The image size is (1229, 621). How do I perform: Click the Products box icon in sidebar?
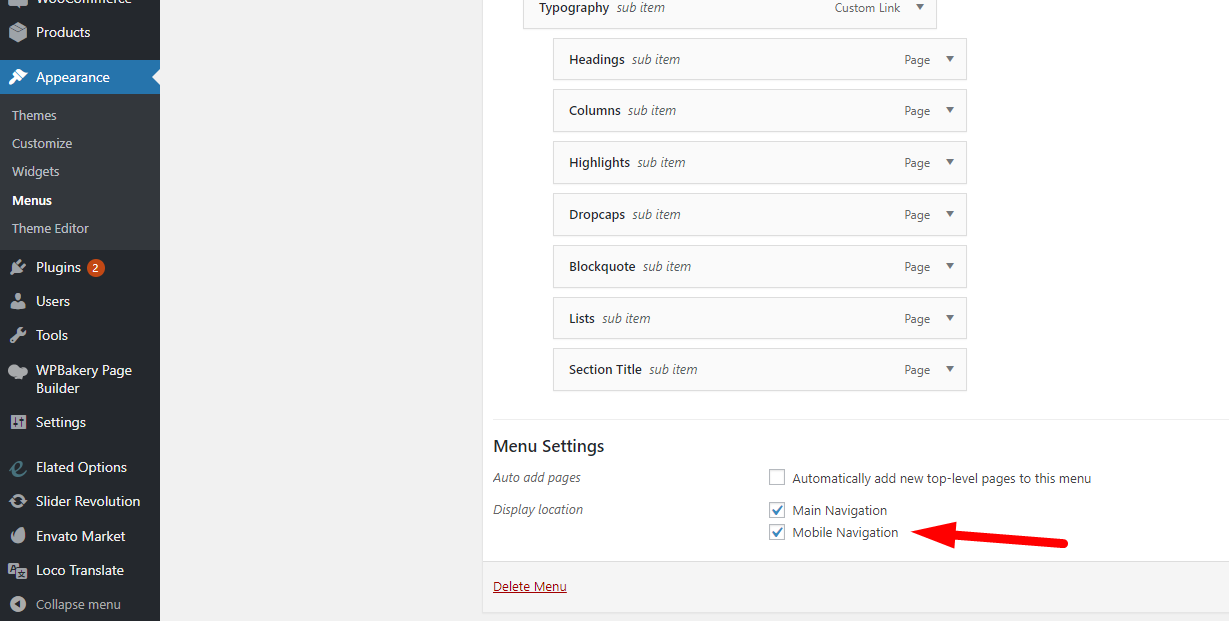coord(18,32)
